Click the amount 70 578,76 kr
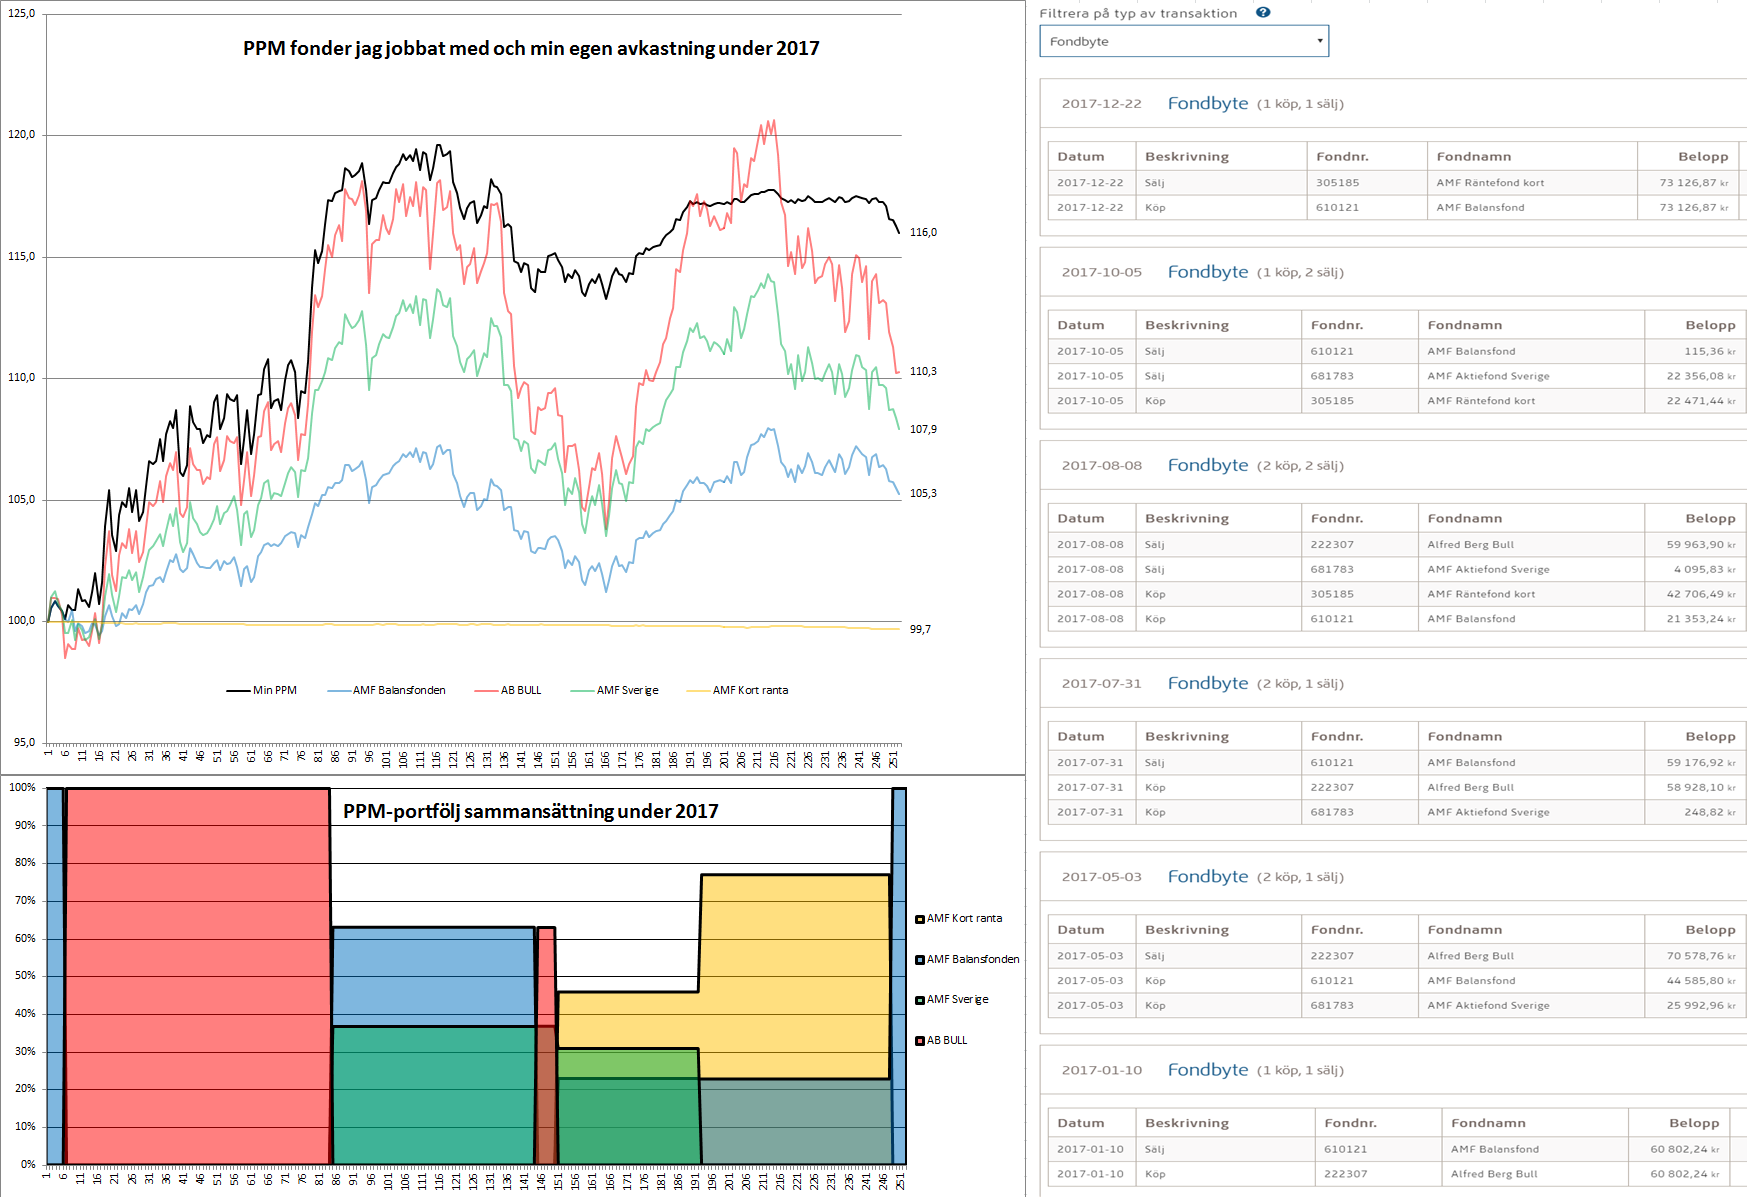The height and width of the screenshot is (1197, 1747). pos(1701,956)
